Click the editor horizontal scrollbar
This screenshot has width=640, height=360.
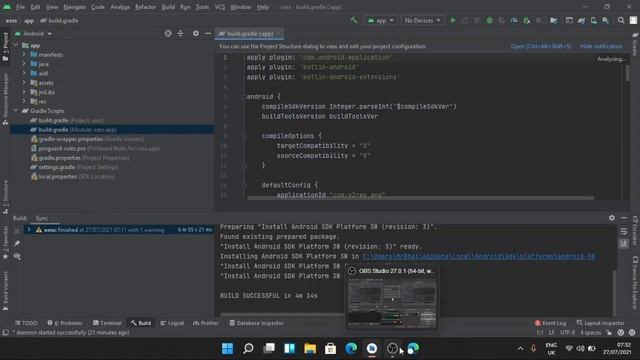[420, 198]
